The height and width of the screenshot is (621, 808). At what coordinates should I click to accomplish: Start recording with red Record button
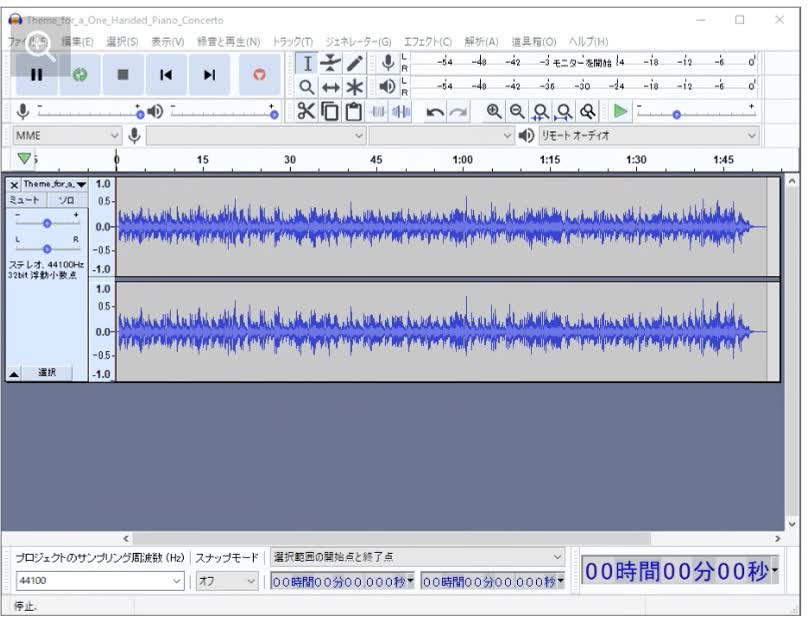point(259,75)
